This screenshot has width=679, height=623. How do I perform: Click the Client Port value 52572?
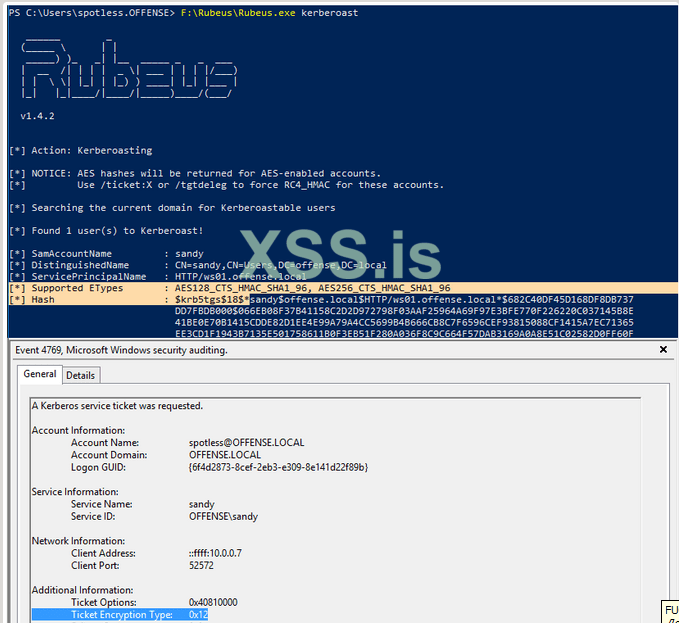pos(201,565)
